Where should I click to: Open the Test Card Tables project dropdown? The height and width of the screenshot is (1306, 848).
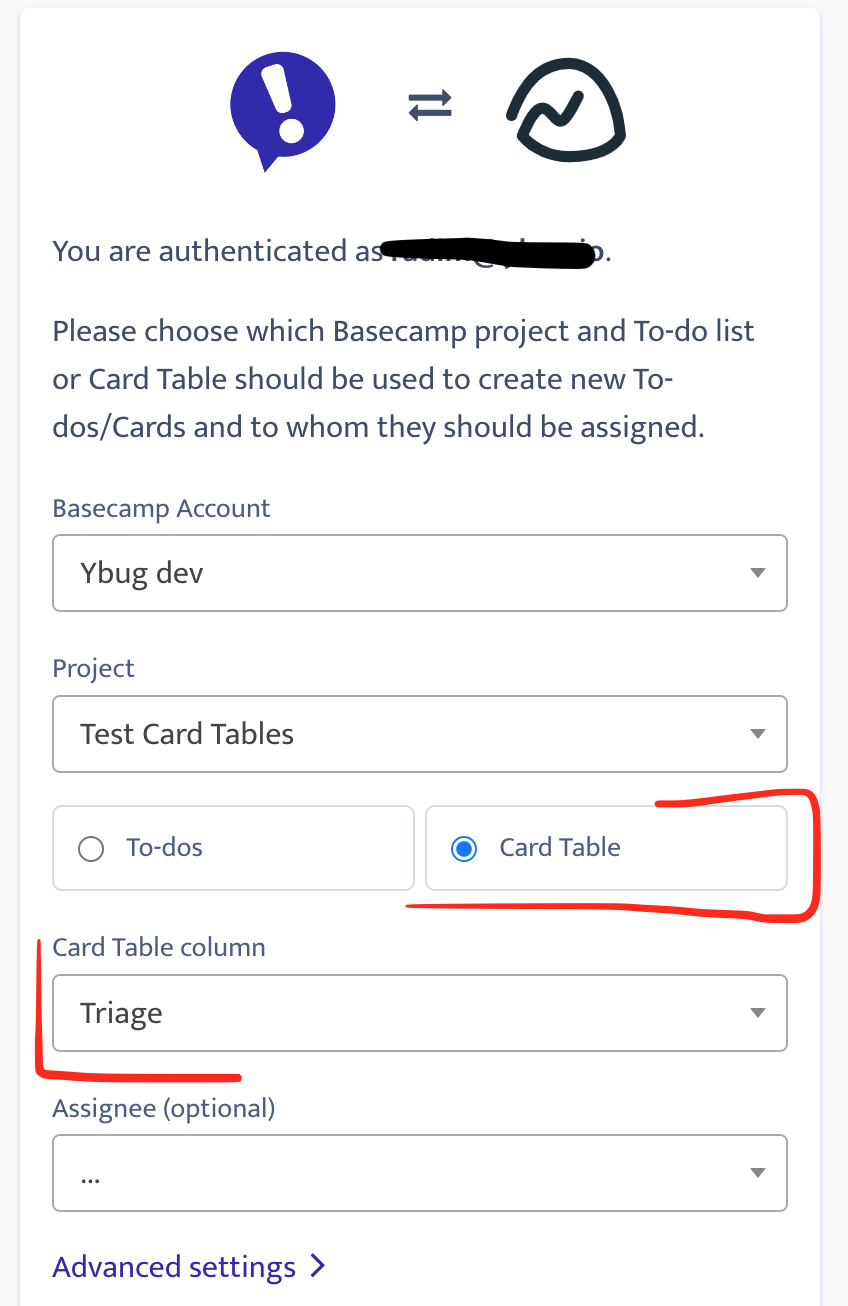420,734
